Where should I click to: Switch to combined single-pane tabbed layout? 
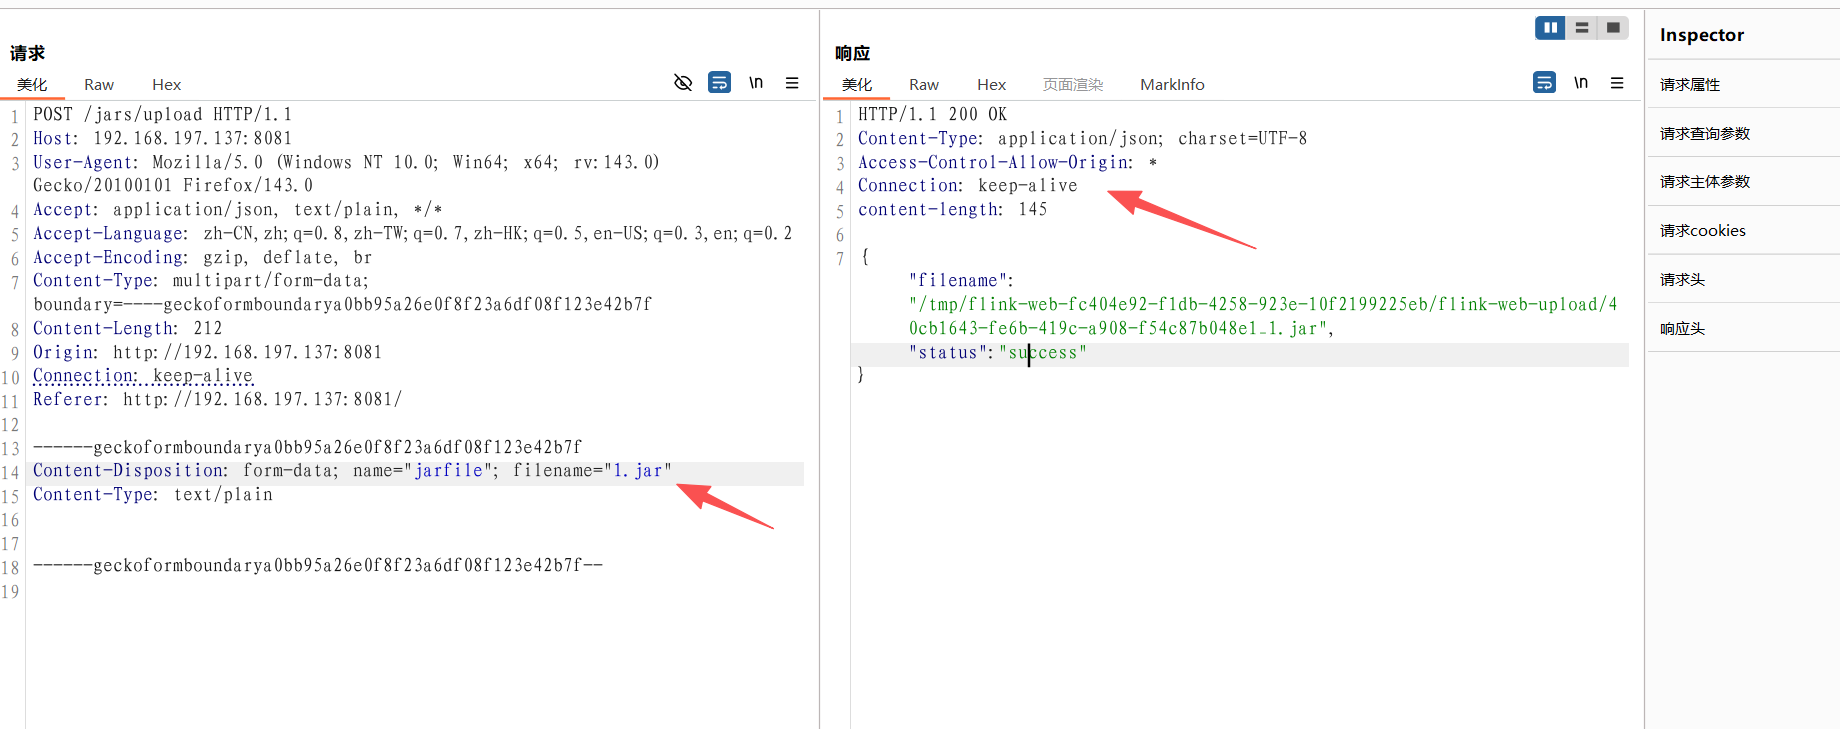pyautogui.click(x=1613, y=28)
